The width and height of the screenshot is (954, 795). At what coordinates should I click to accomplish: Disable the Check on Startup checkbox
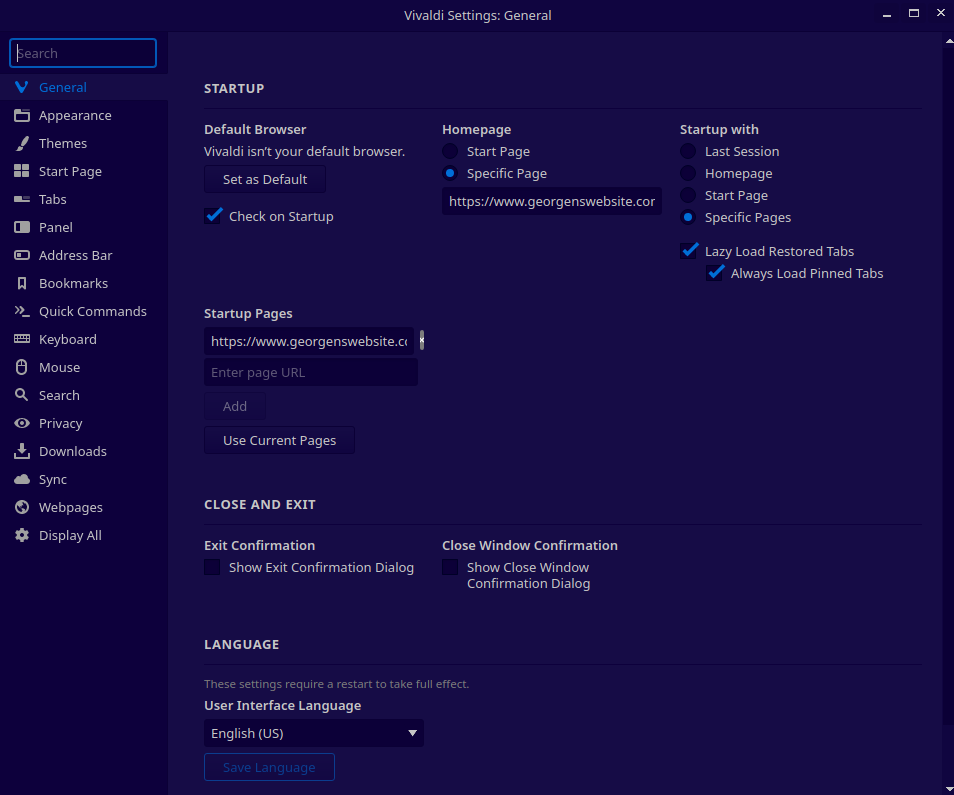pos(213,216)
